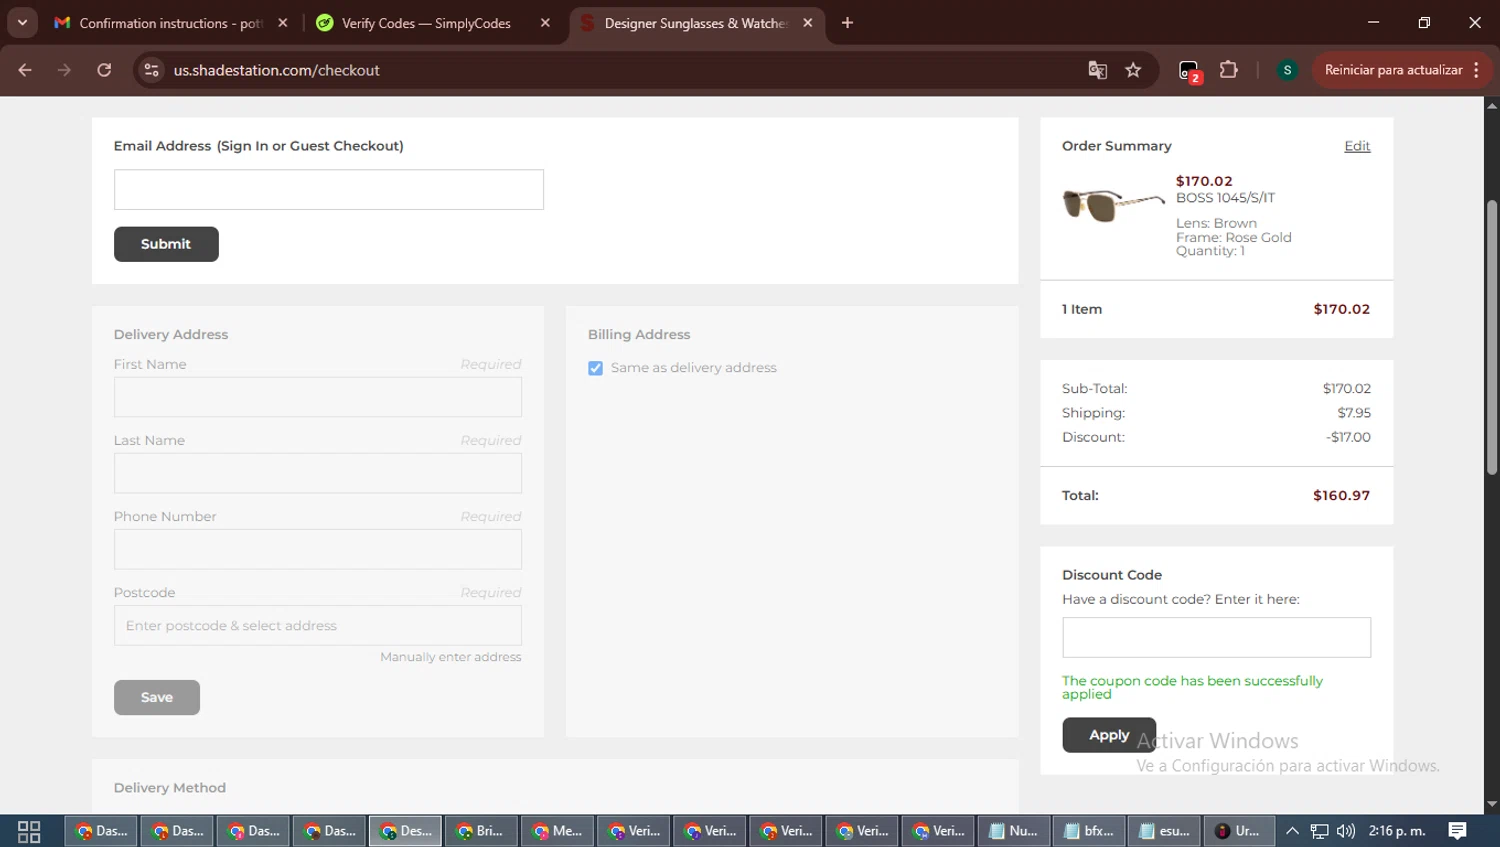Switch to Me... Chrome taskbar window
The height and width of the screenshot is (847, 1500).
coord(557,831)
